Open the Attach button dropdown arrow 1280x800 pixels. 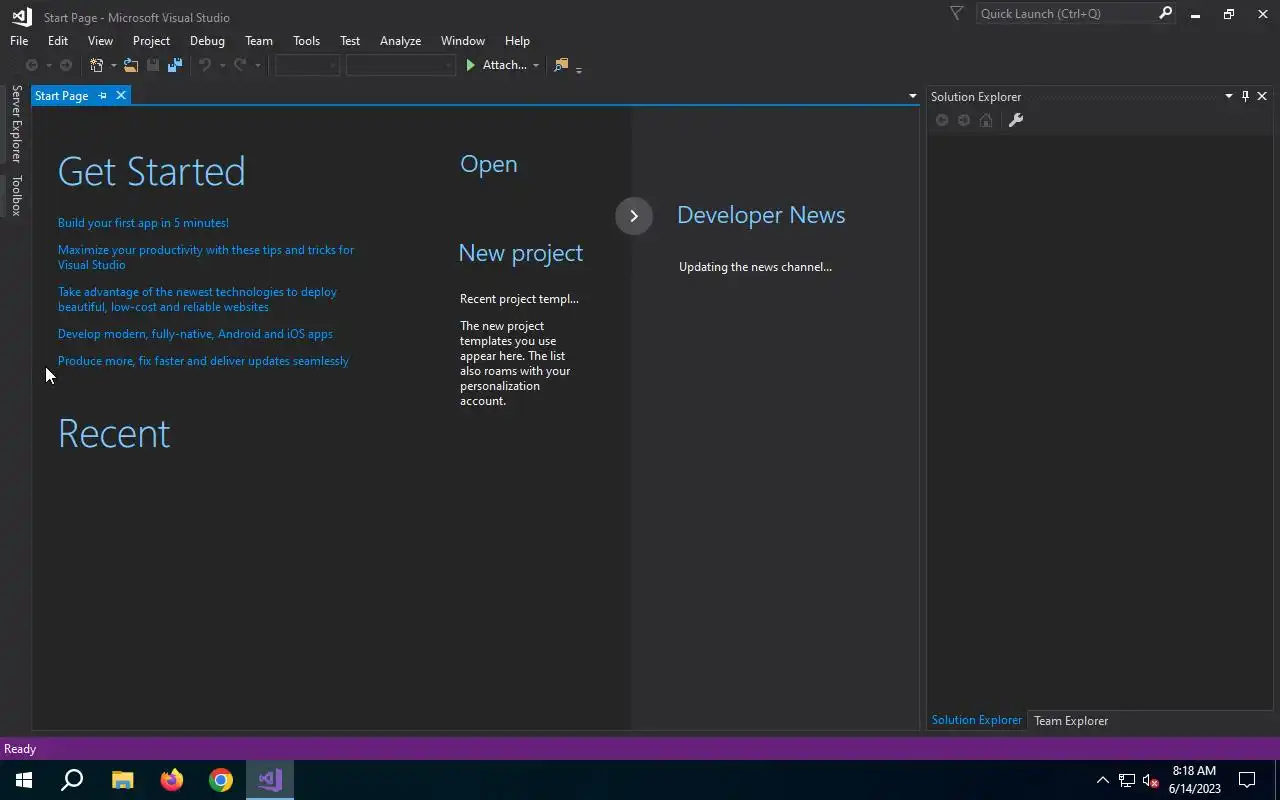(536, 66)
